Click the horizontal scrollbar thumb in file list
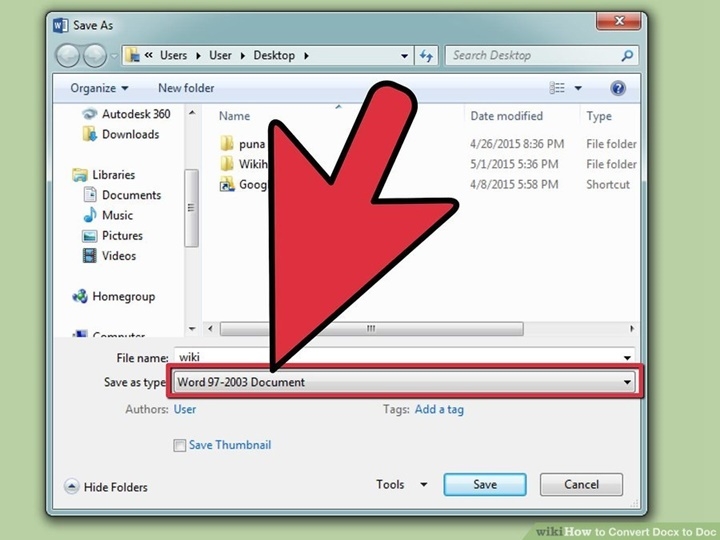This screenshot has height=540, width=720. 371,329
